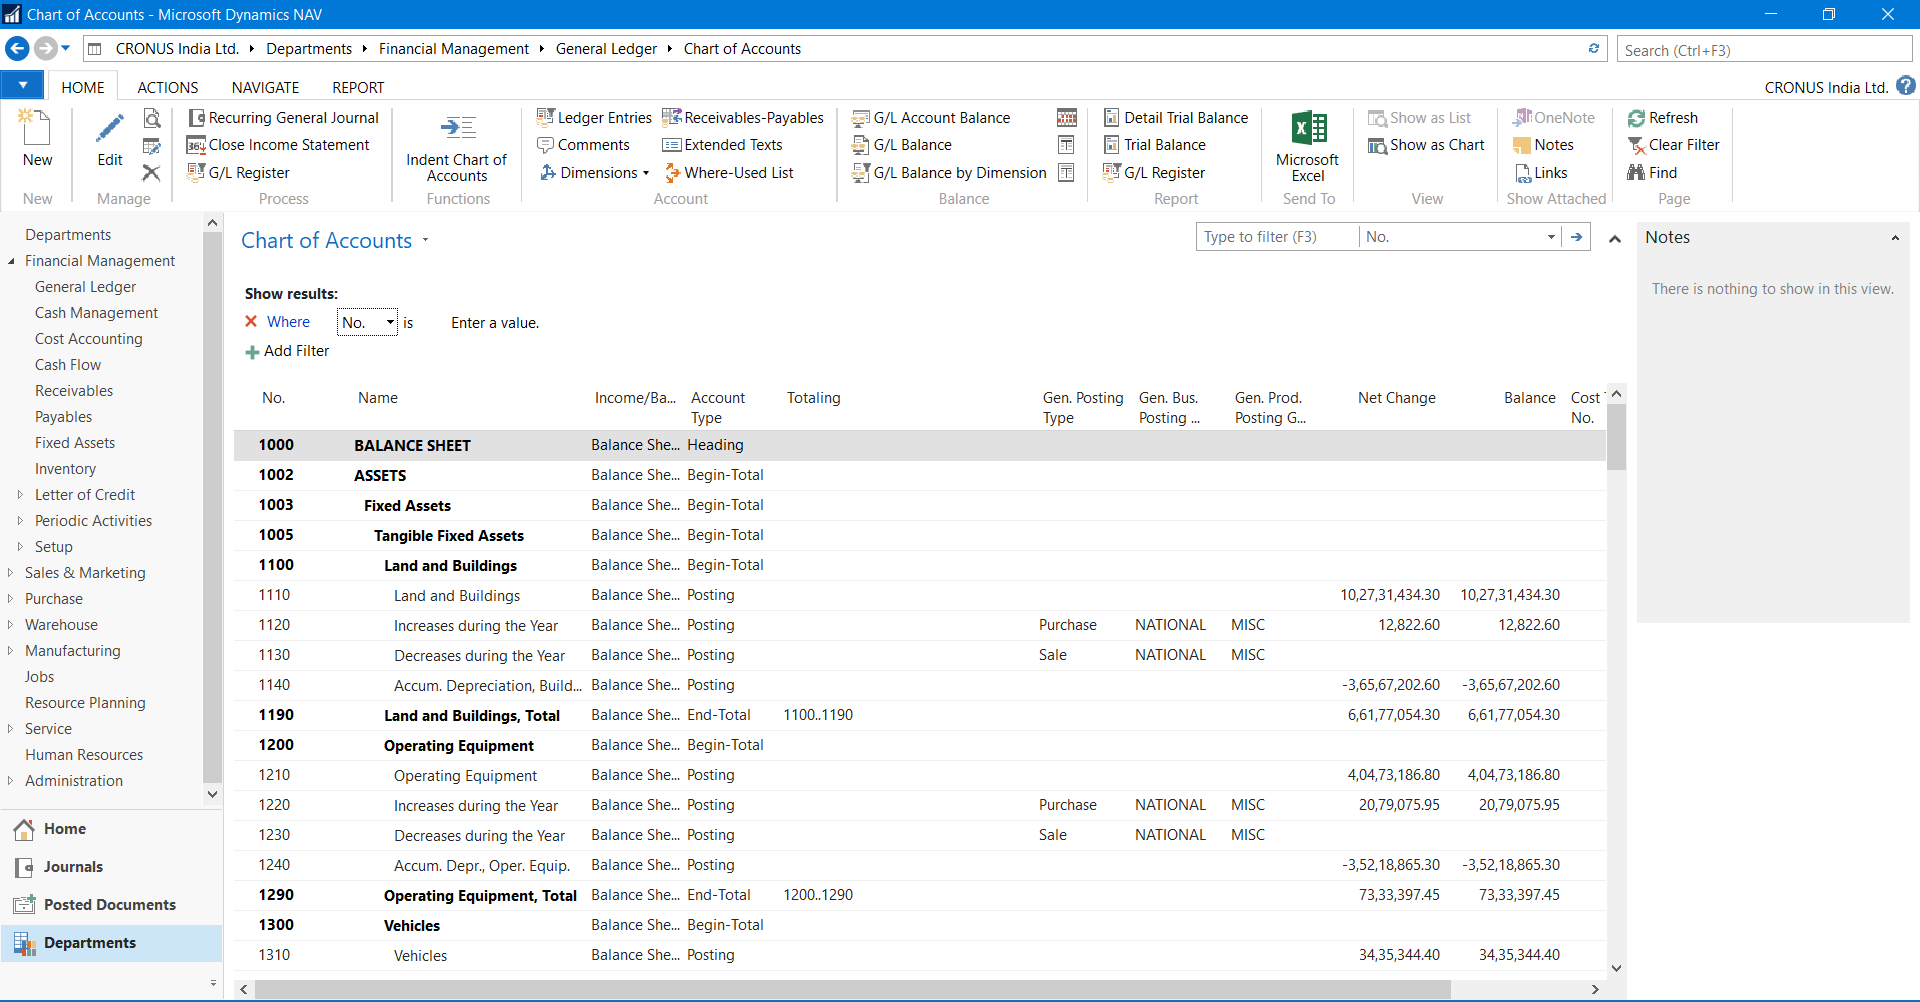
Task: Open Comments for the account
Action: 584,145
